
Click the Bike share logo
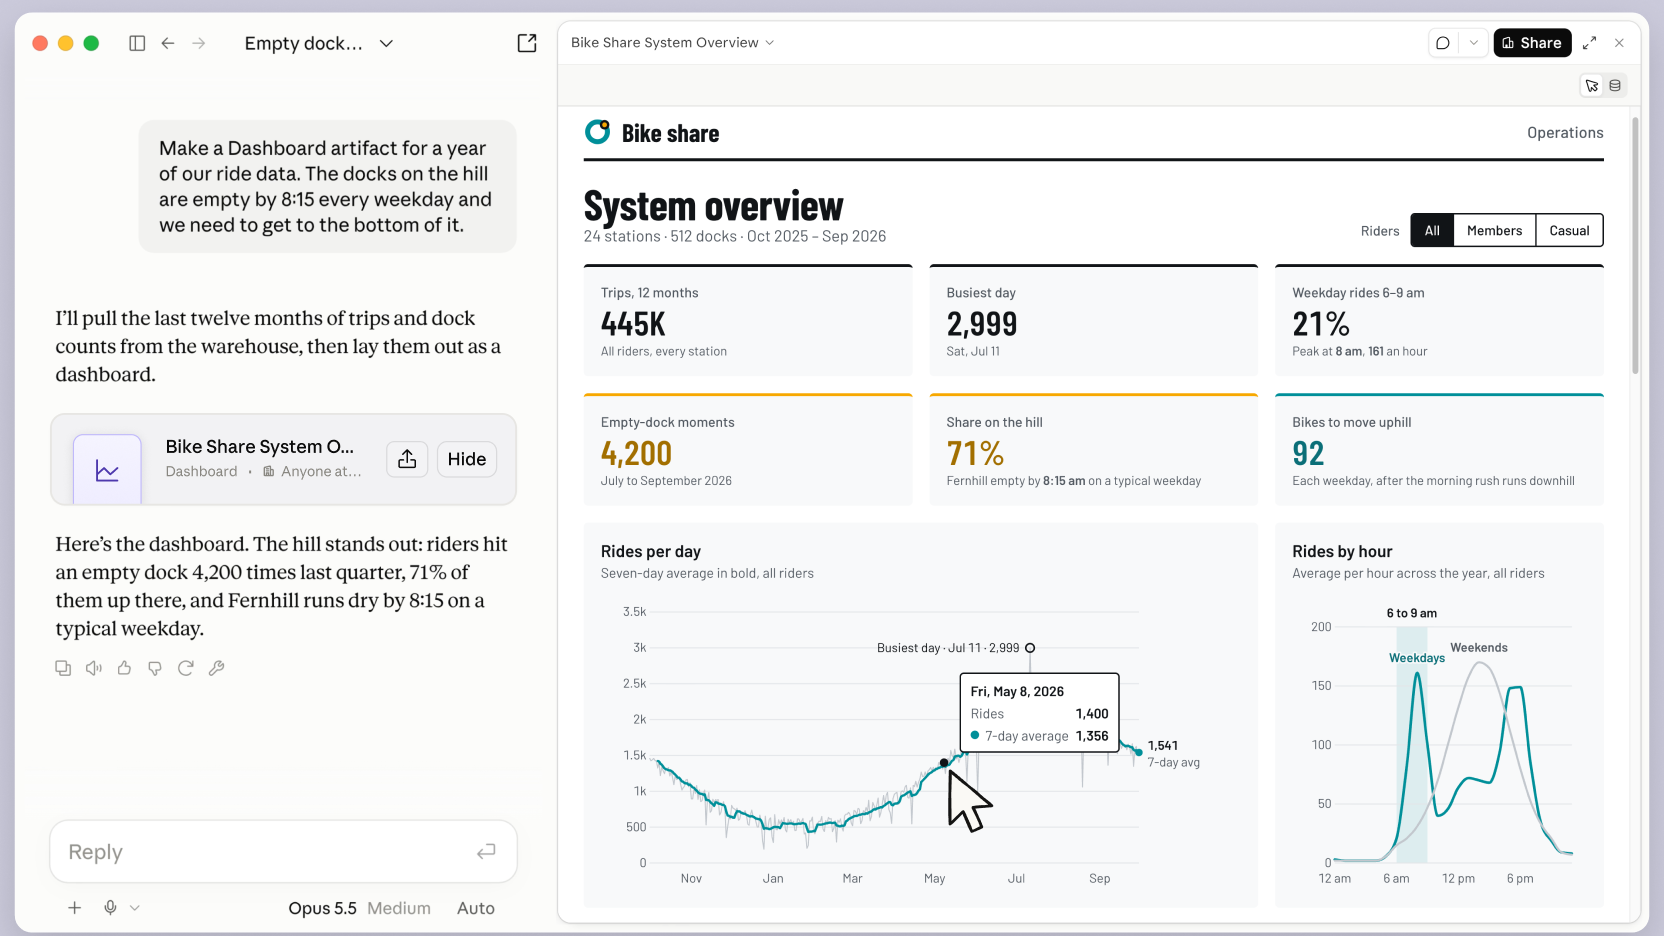click(x=598, y=132)
